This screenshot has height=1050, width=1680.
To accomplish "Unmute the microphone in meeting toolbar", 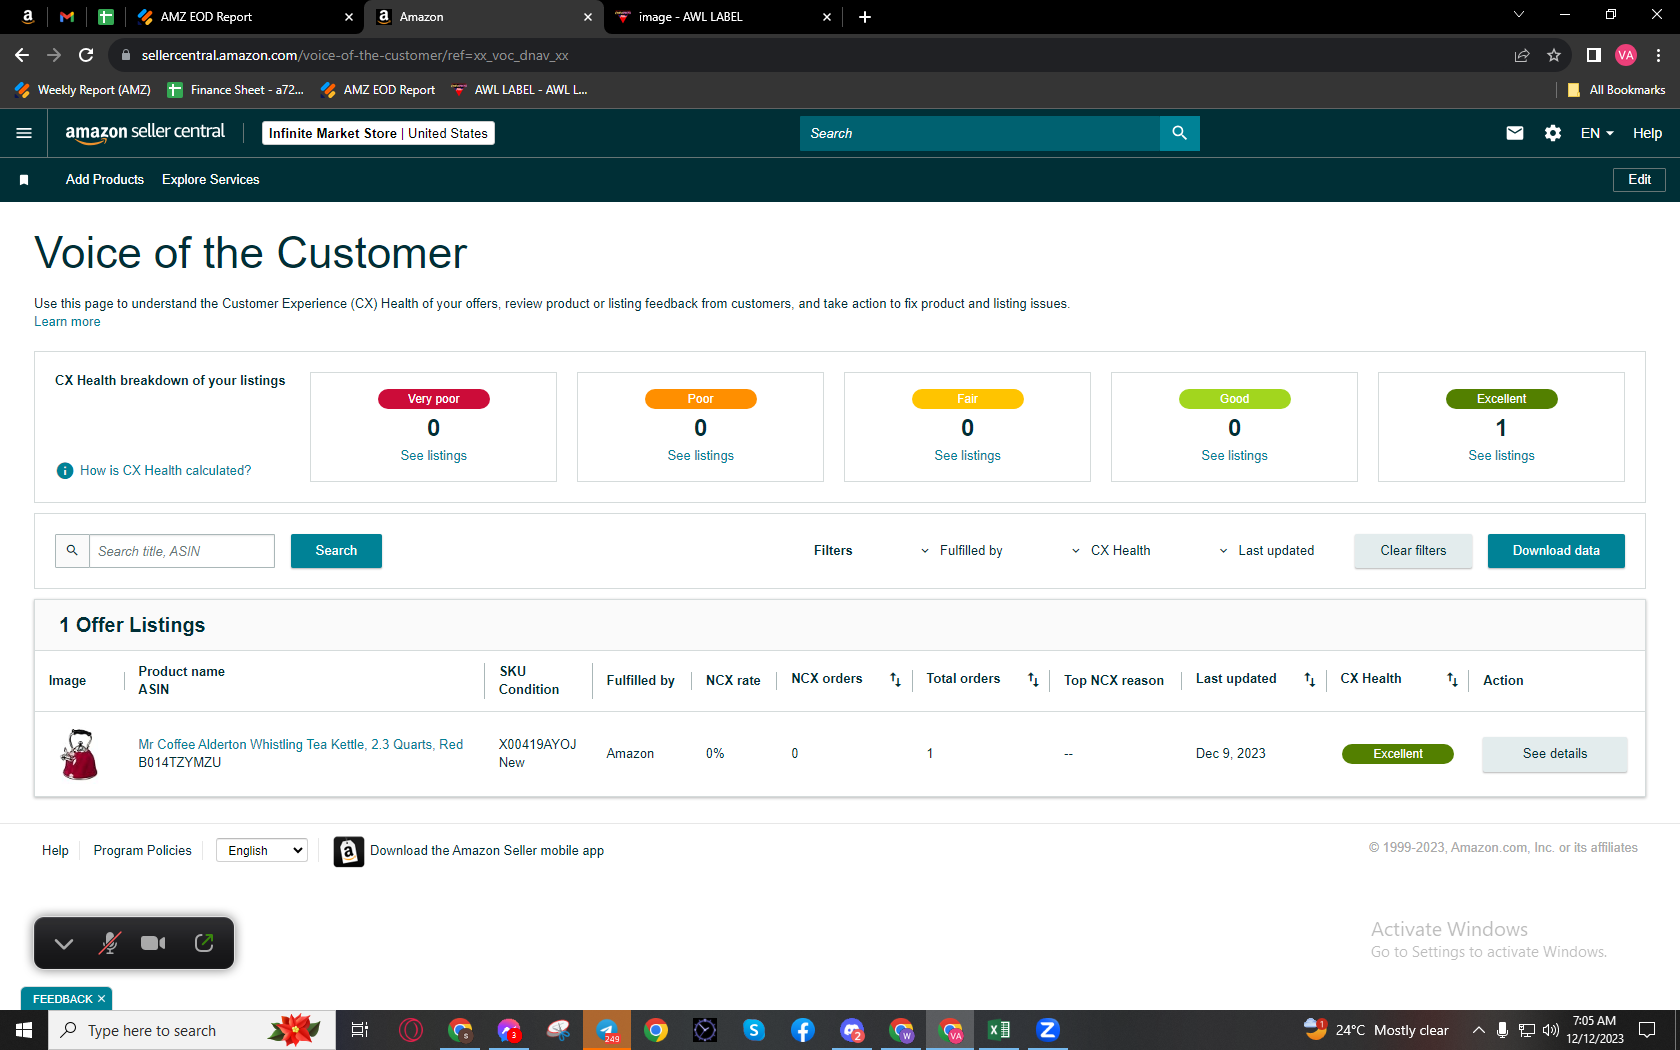I will click(110, 943).
